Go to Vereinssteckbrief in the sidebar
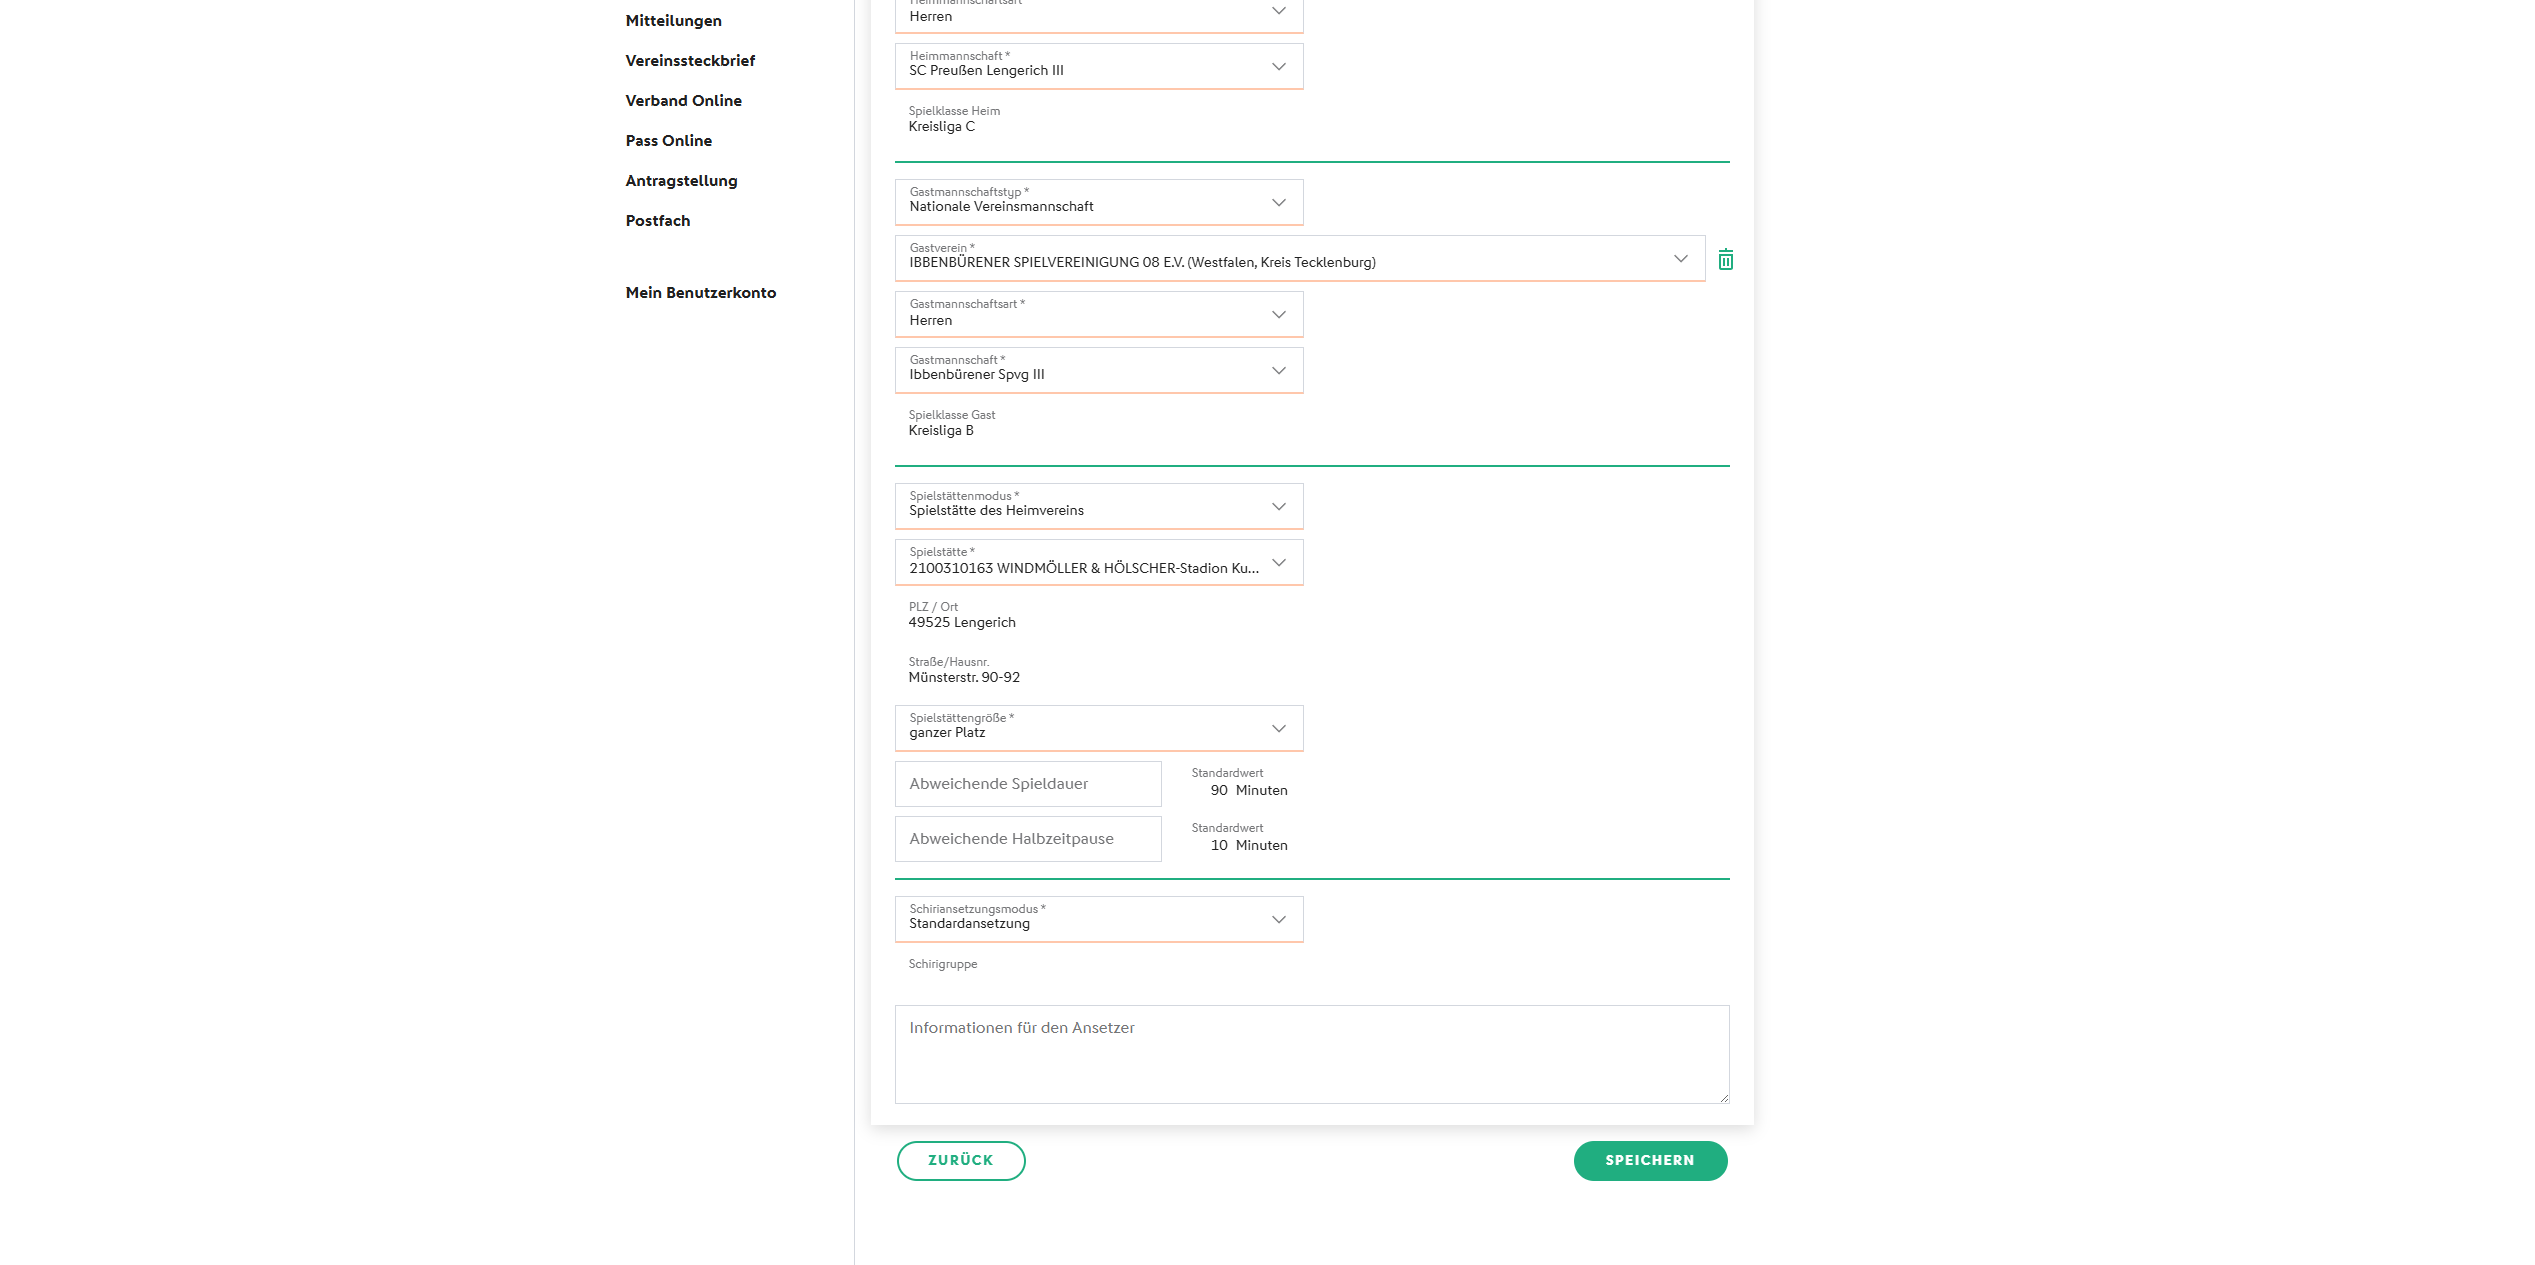The image size is (2535, 1265). (x=690, y=61)
